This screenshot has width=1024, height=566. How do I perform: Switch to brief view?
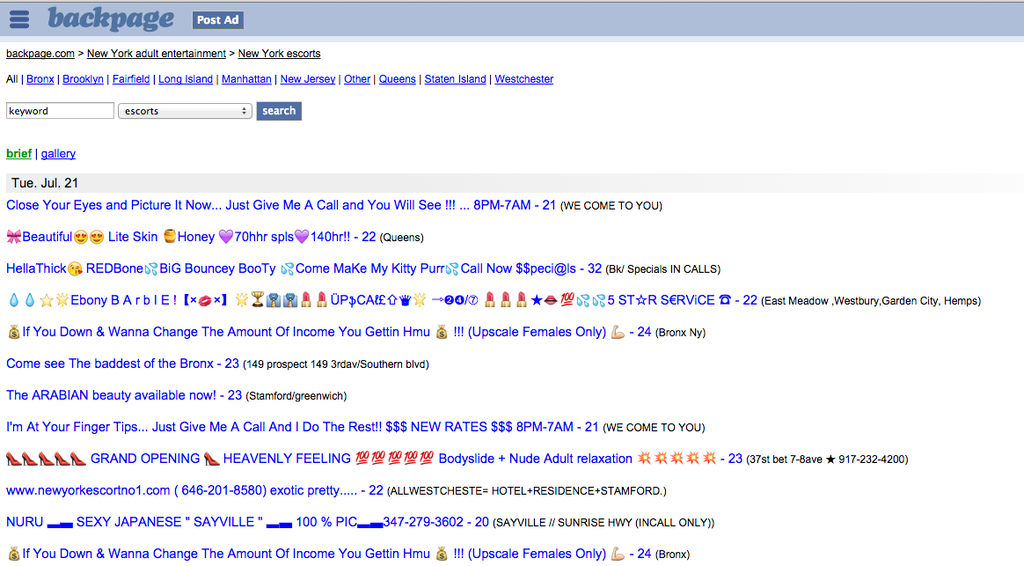pos(19,153)
